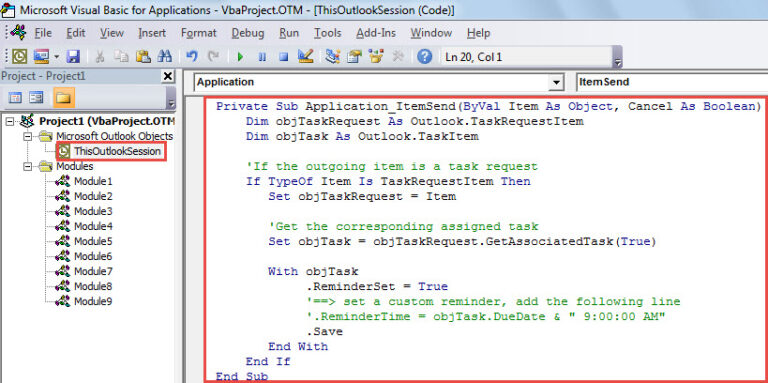Screen dimensions: 768x383
Task: Open the Add-Ins menu
Action: click(376, 33)
